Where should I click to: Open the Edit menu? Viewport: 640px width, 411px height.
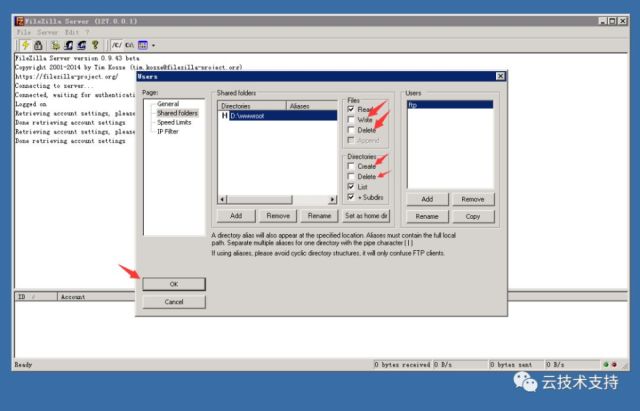pyautogui.click(x=71, y=32)
